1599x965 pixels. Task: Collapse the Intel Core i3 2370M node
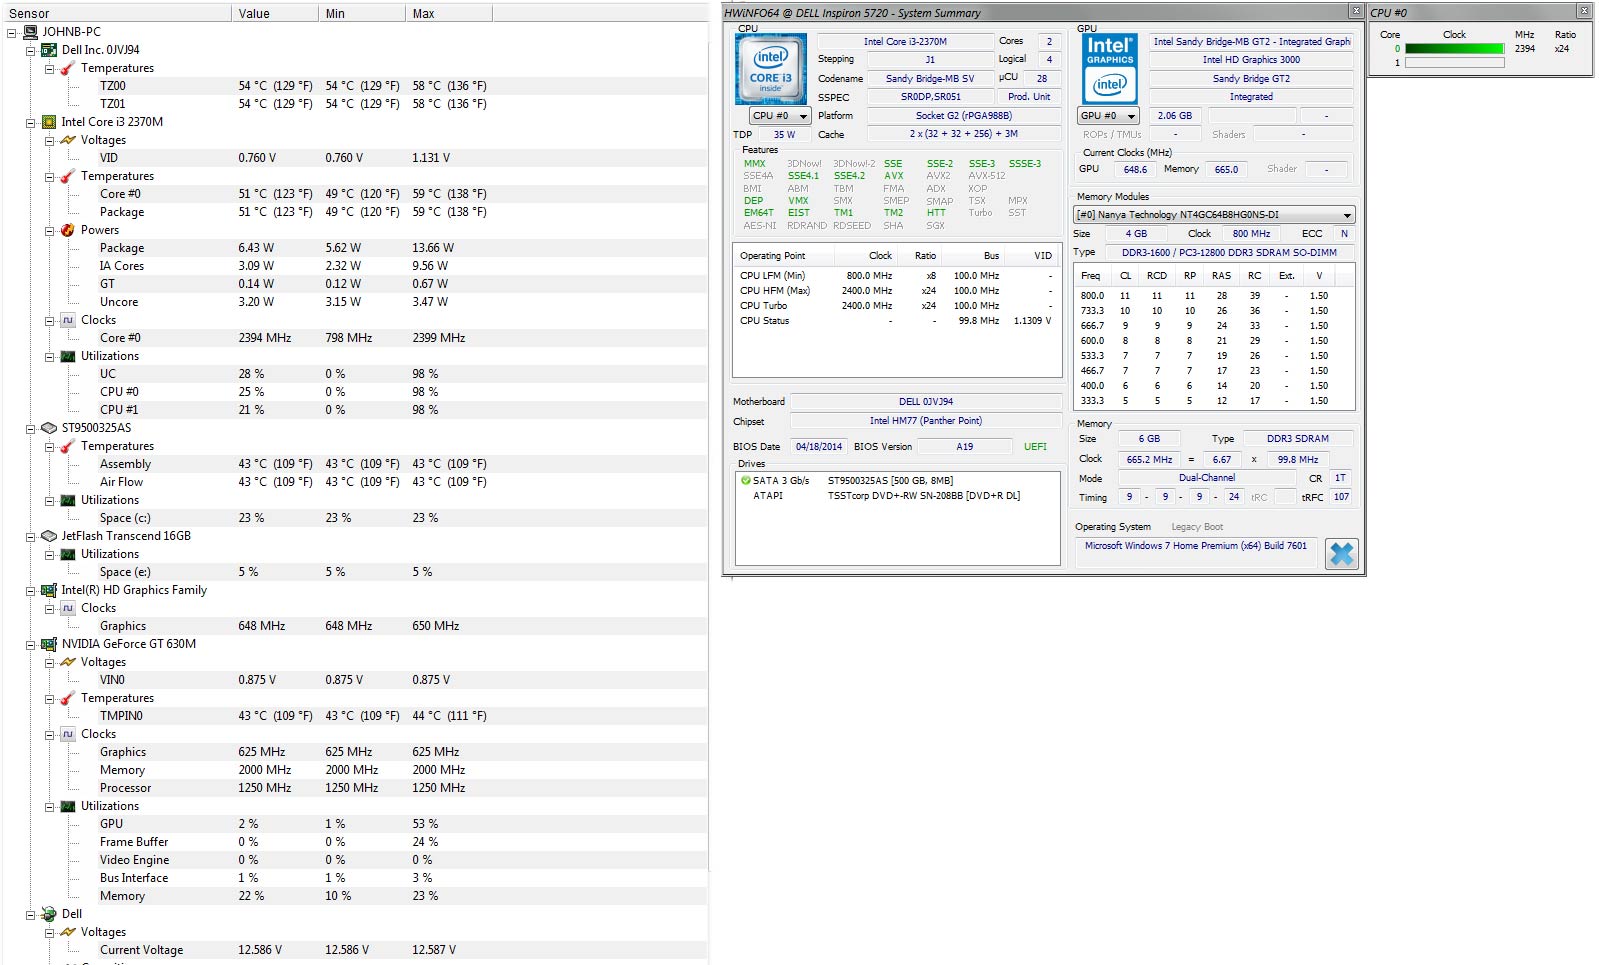point(30,122)
